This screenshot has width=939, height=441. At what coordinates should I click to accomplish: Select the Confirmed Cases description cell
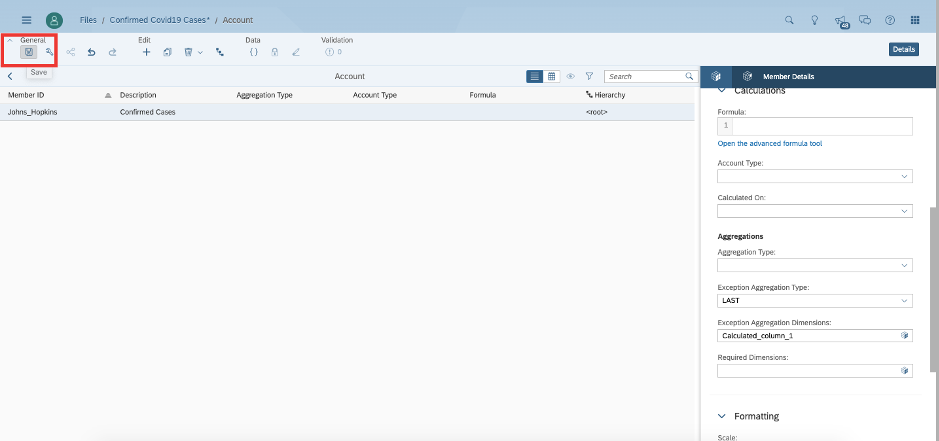pos(147,112)
